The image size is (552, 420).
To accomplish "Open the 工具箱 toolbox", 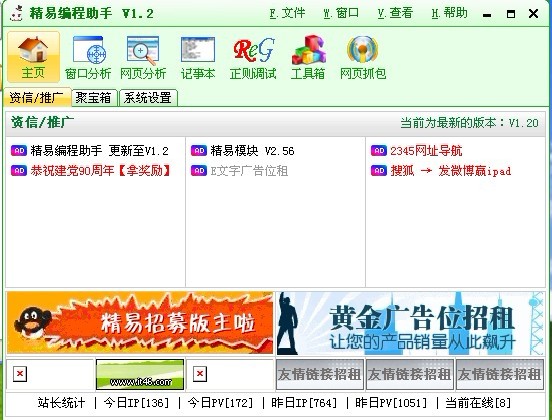I will pos(308,57).
